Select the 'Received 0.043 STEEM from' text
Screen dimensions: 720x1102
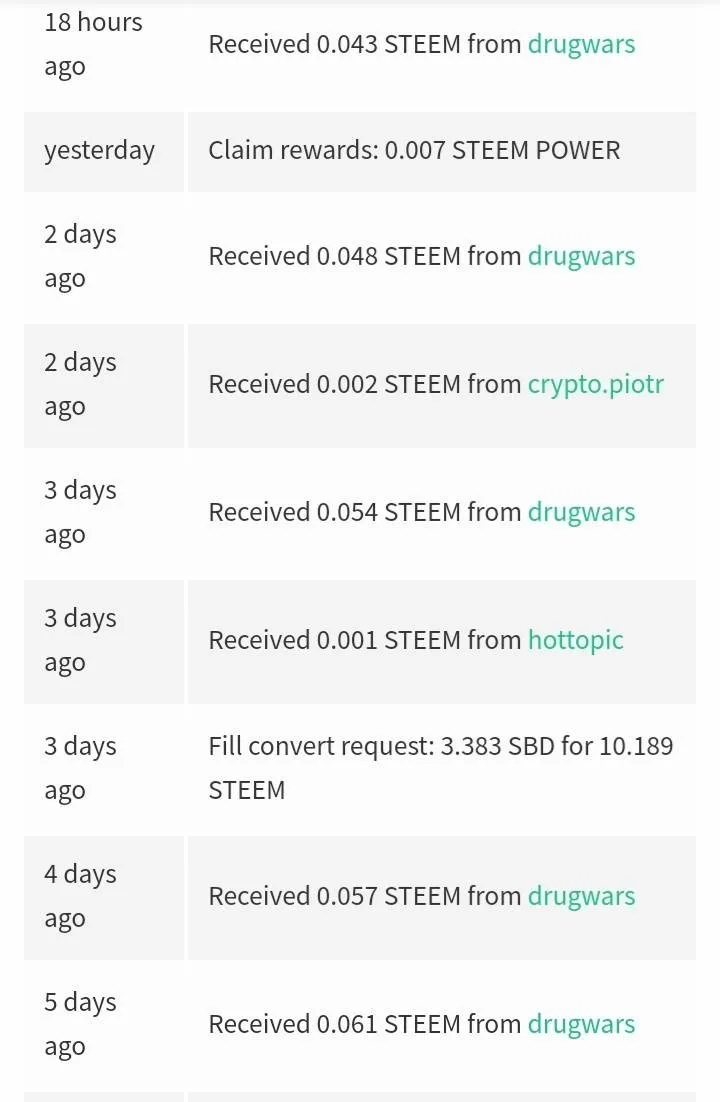coord(365,45)
